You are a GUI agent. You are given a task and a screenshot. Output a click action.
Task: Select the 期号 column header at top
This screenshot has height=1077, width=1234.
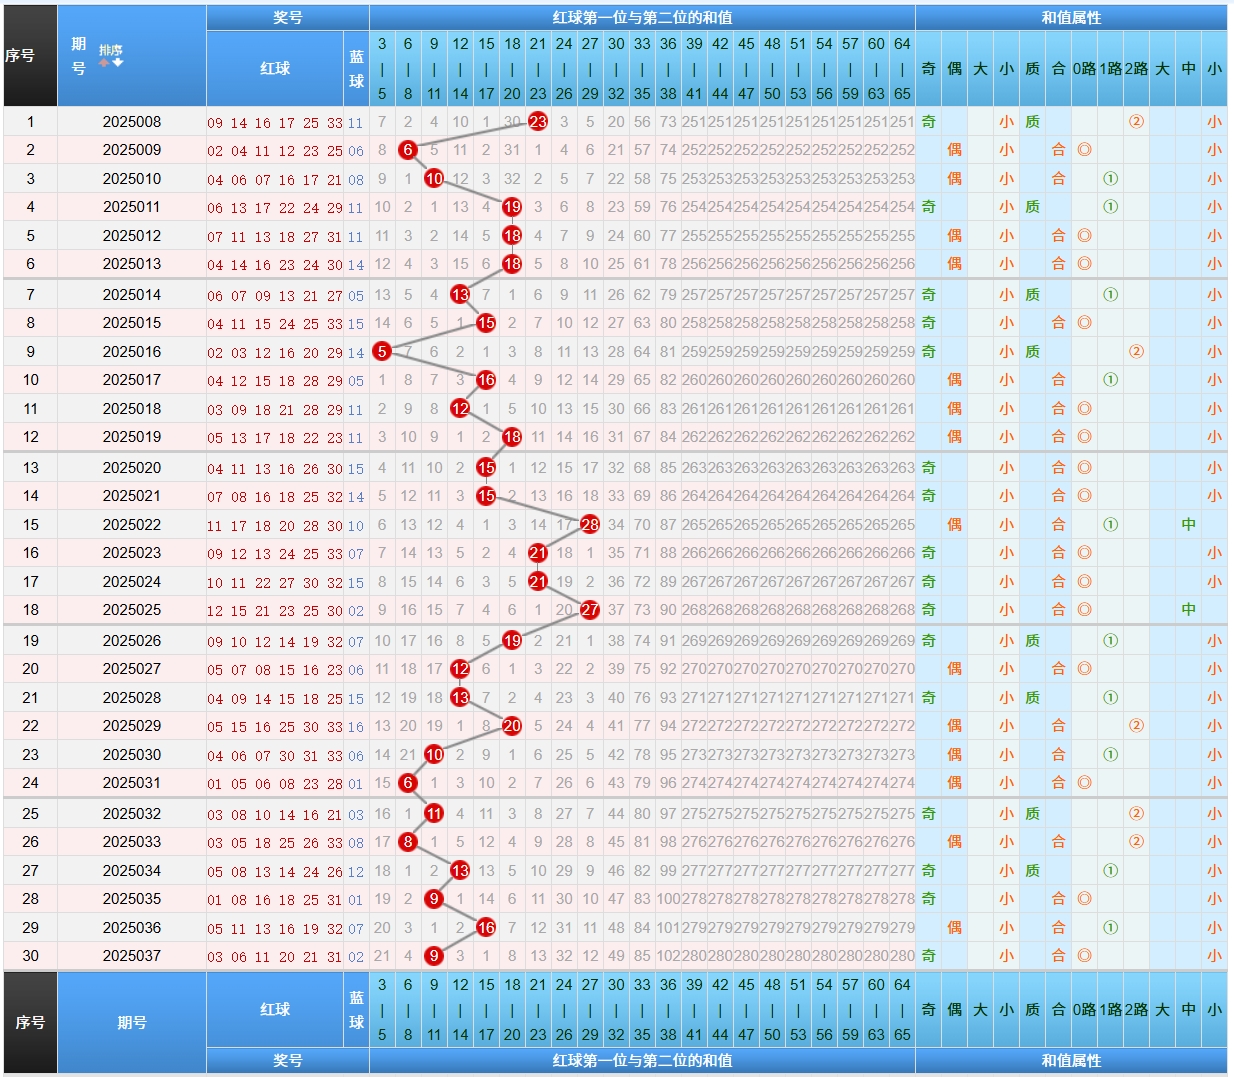coord(79,56)
